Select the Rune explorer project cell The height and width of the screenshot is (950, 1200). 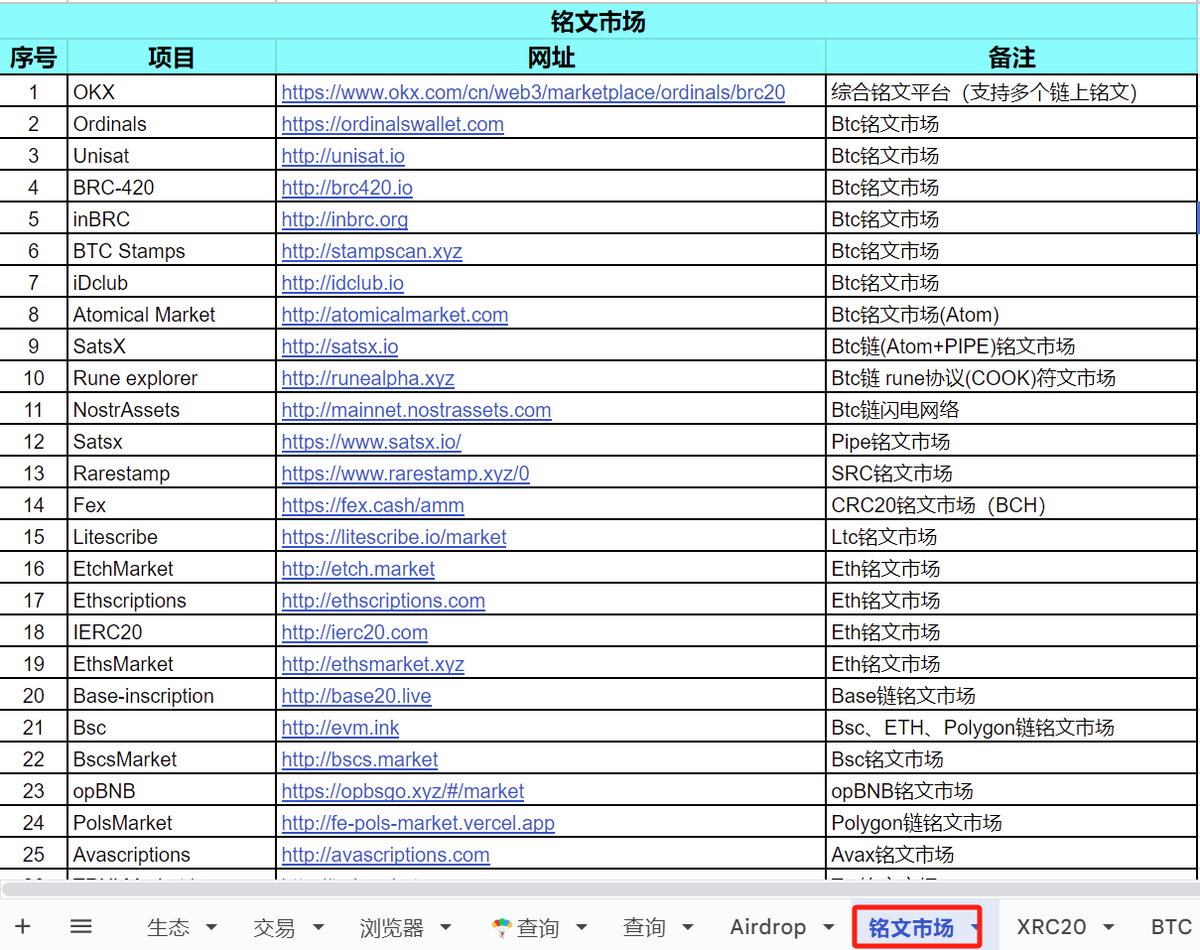172,378
